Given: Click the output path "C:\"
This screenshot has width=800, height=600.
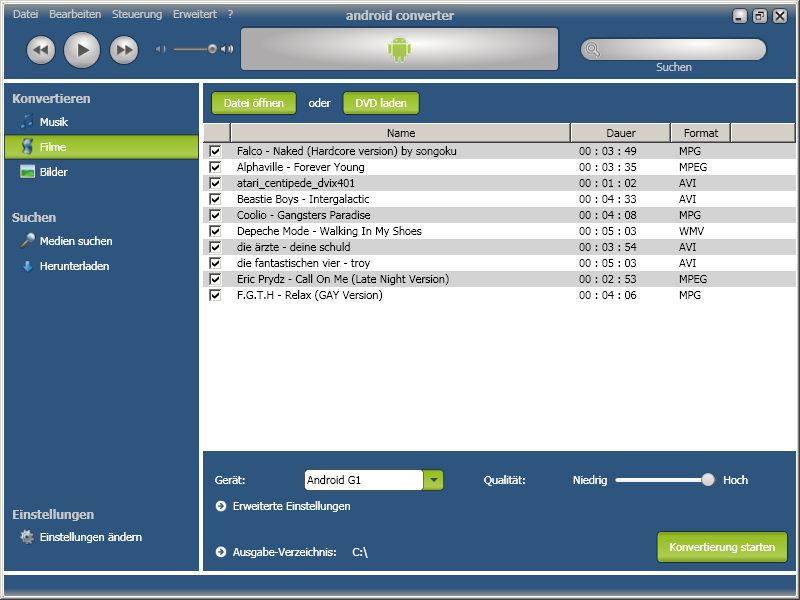Looking at the screenshot, I should coord(360,552).
